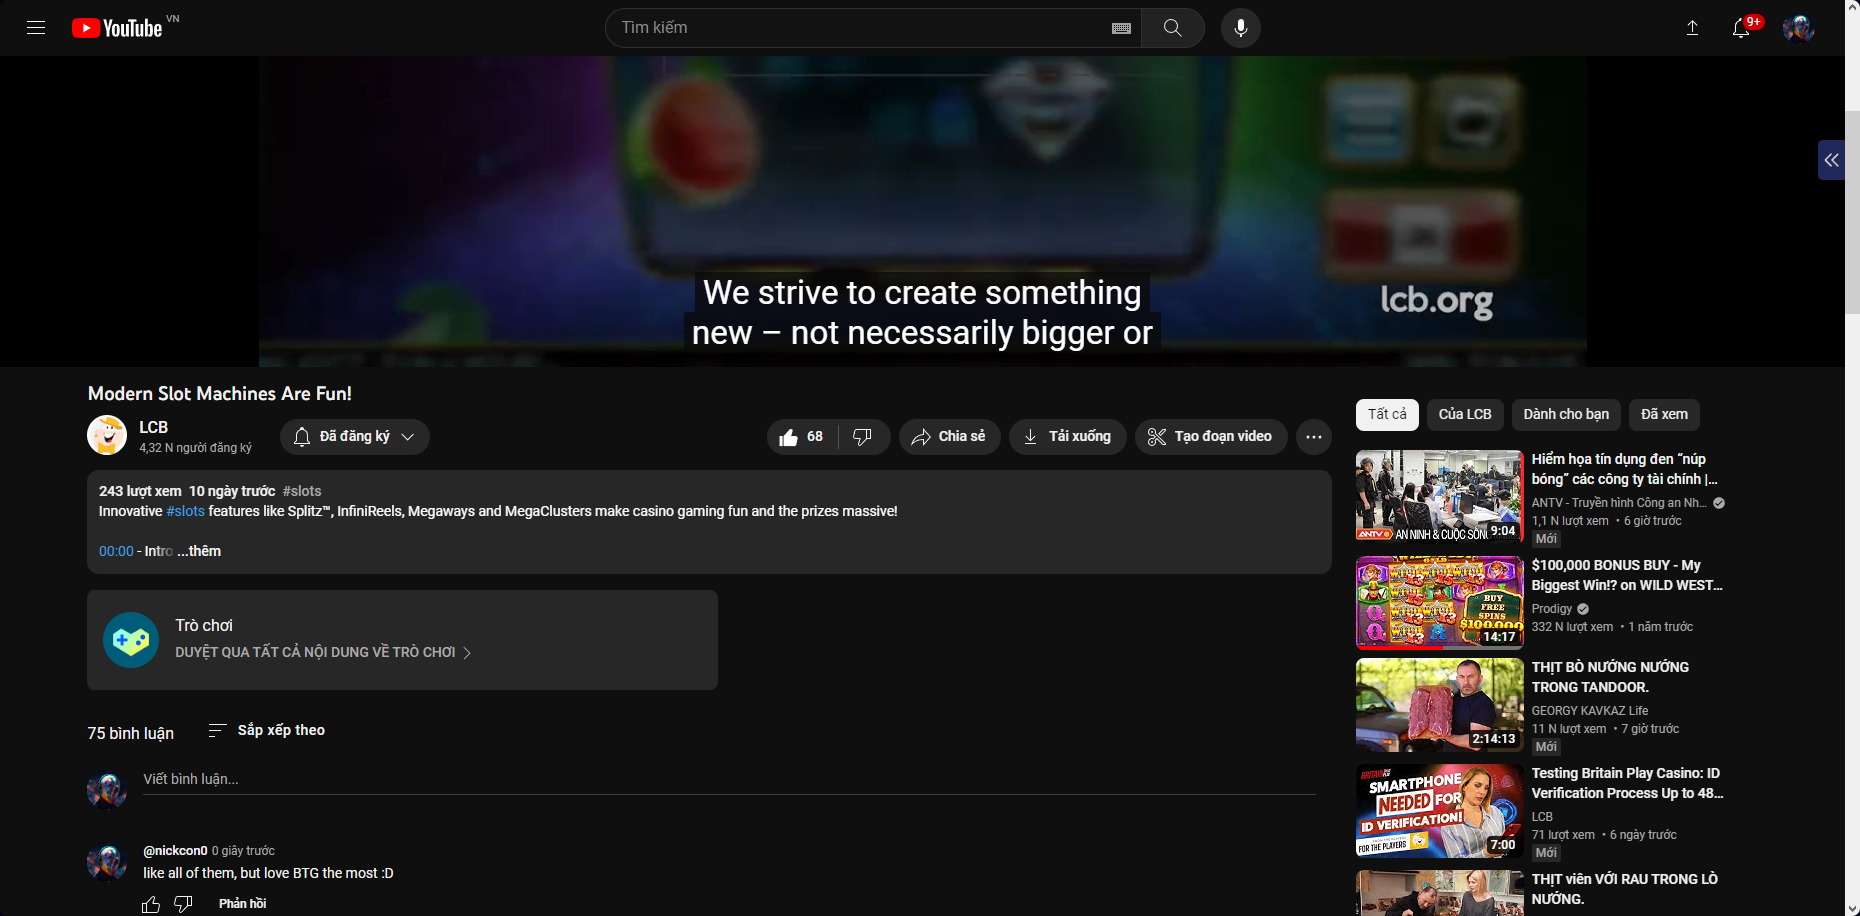Download the video via Tải xuống
1860x916 pixels.
(1068, 437)
